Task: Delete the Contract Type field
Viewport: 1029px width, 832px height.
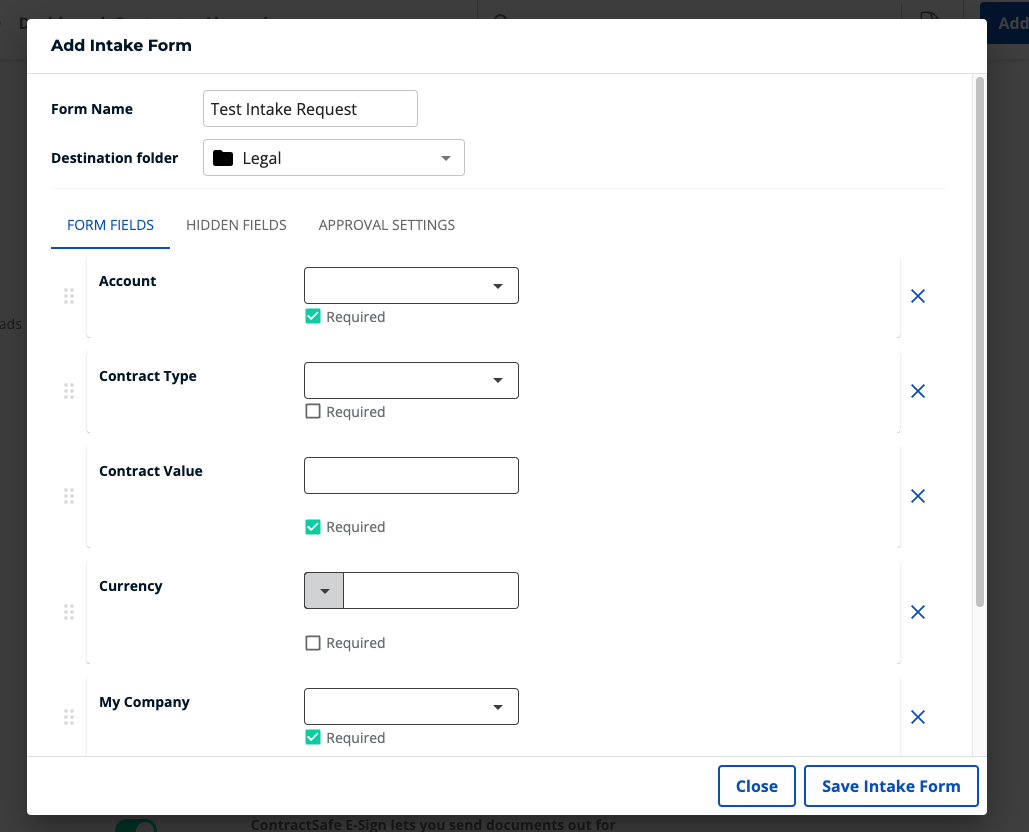Action: [x=918, y=391]
